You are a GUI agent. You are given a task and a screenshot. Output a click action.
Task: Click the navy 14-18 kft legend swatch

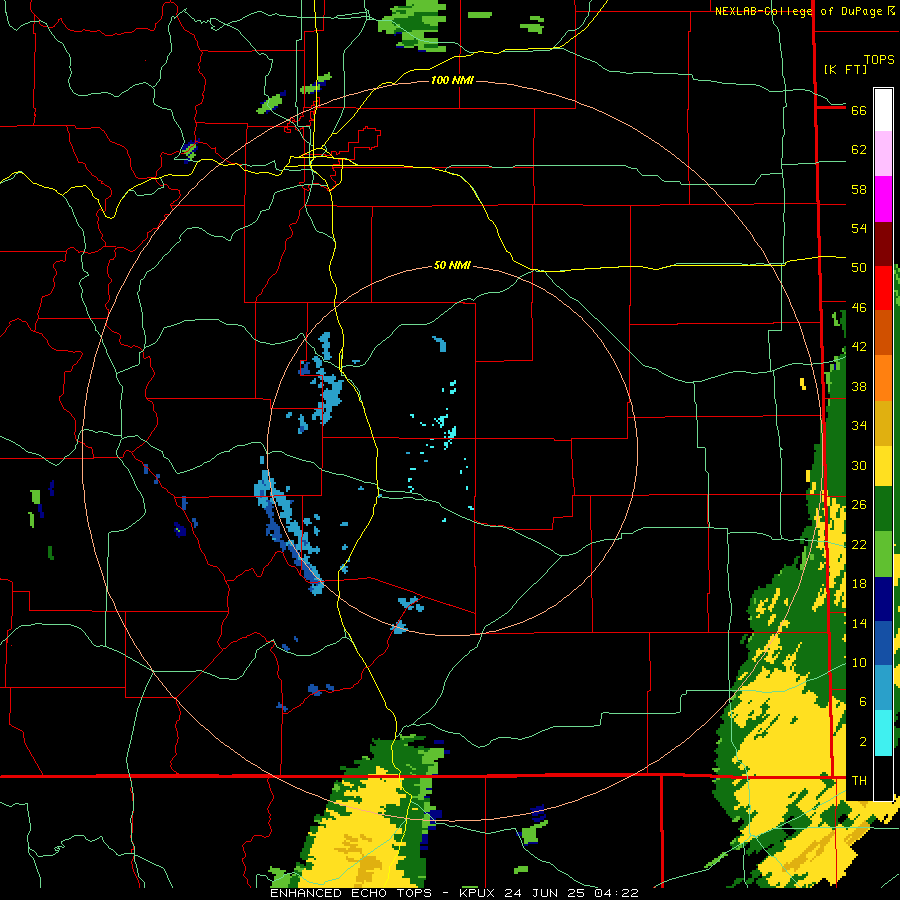883,599
